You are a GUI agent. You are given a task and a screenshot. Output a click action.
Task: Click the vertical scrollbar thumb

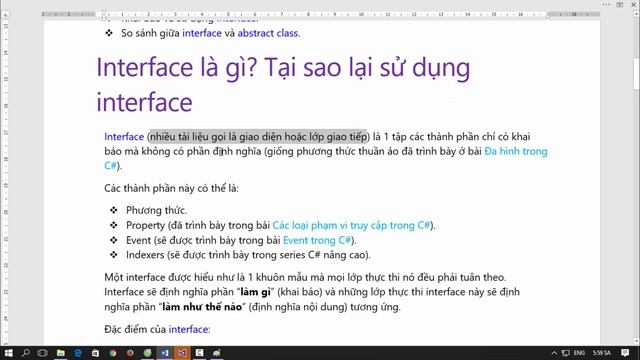point(636,73)
